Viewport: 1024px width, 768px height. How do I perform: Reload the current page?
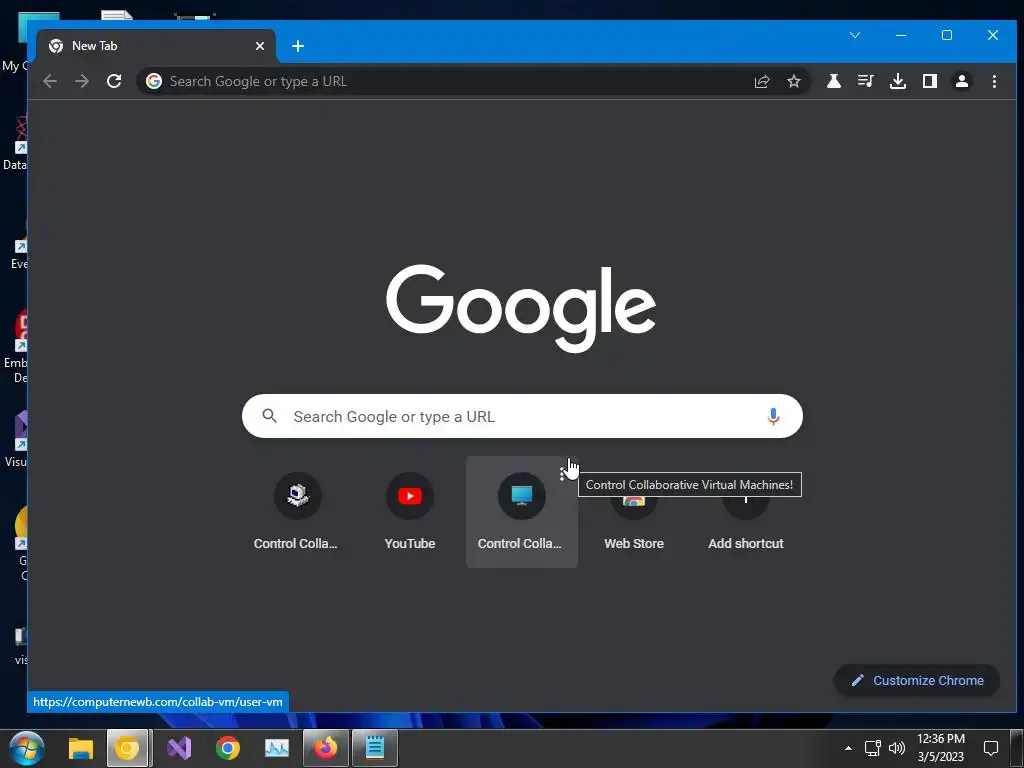[x=114, y=81]
